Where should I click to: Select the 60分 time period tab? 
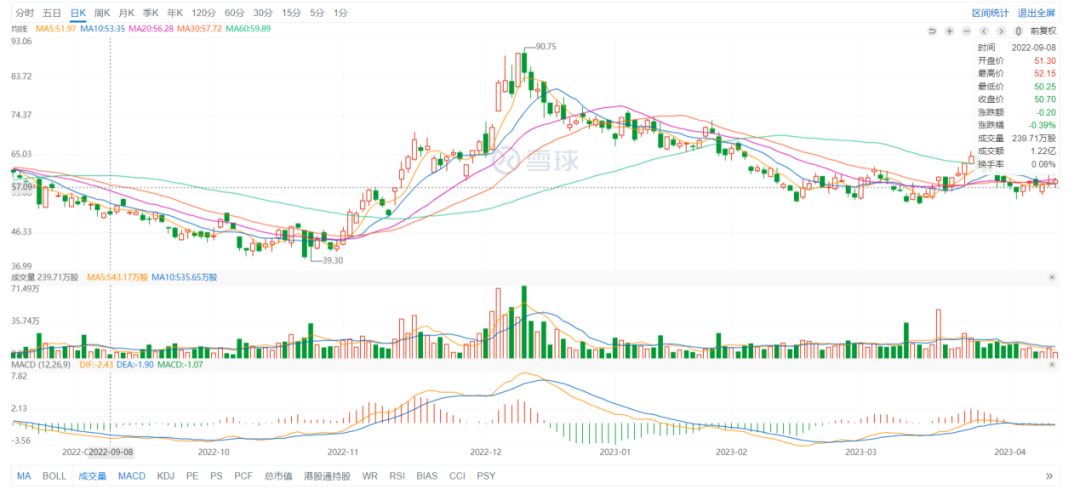[234, 12]
